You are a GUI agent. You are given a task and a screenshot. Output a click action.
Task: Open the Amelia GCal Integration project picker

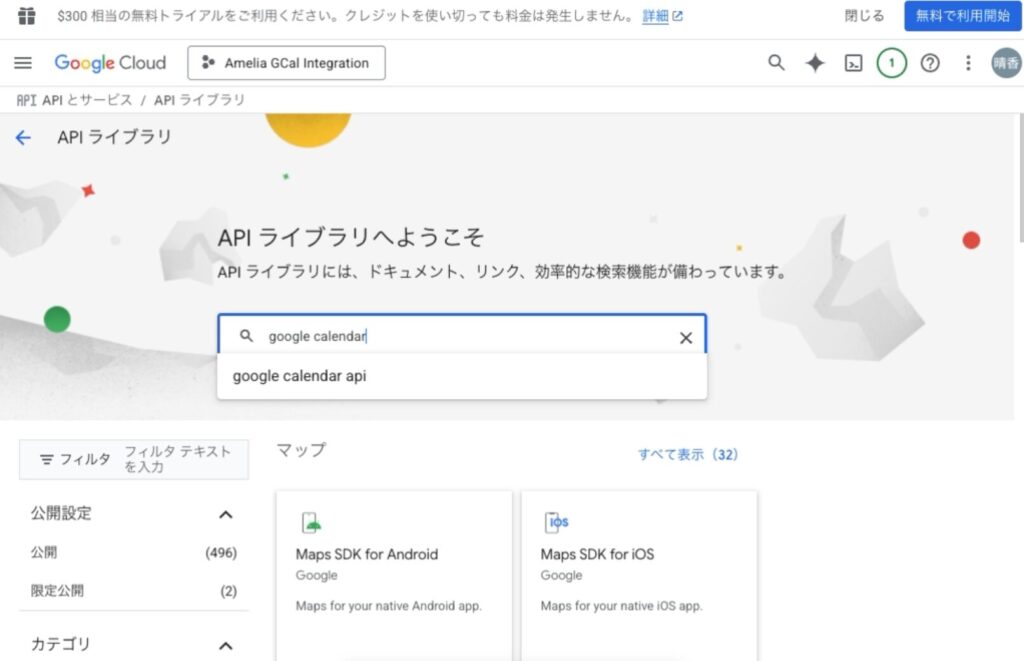pos(286,63)
